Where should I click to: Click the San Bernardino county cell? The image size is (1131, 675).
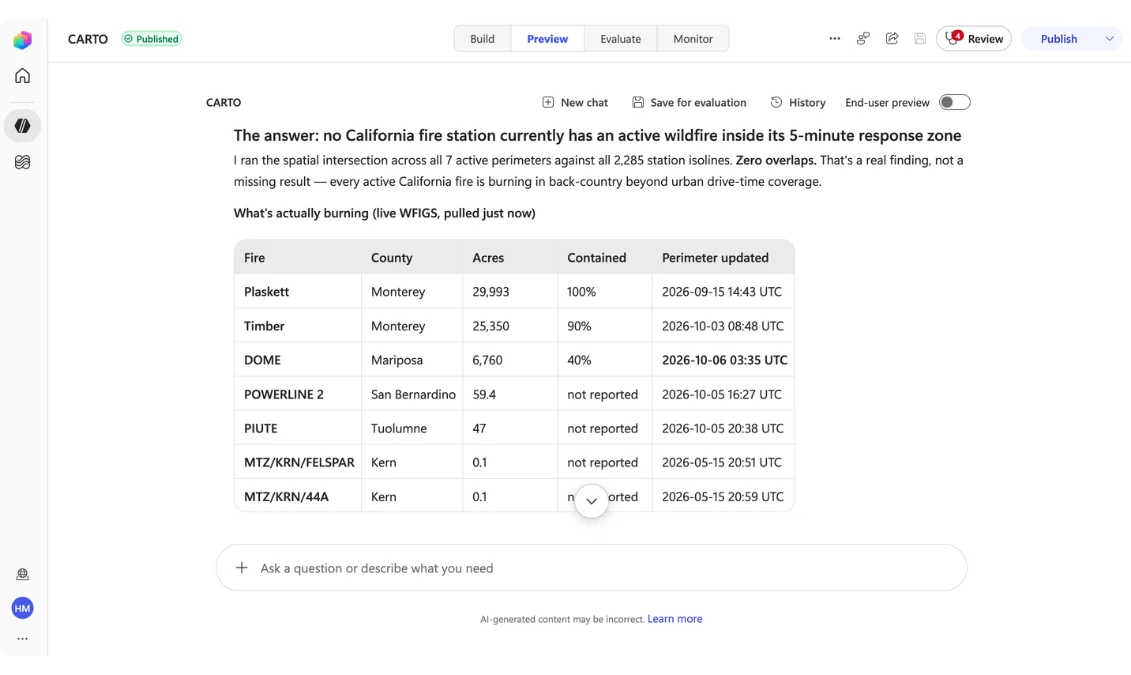413,394
